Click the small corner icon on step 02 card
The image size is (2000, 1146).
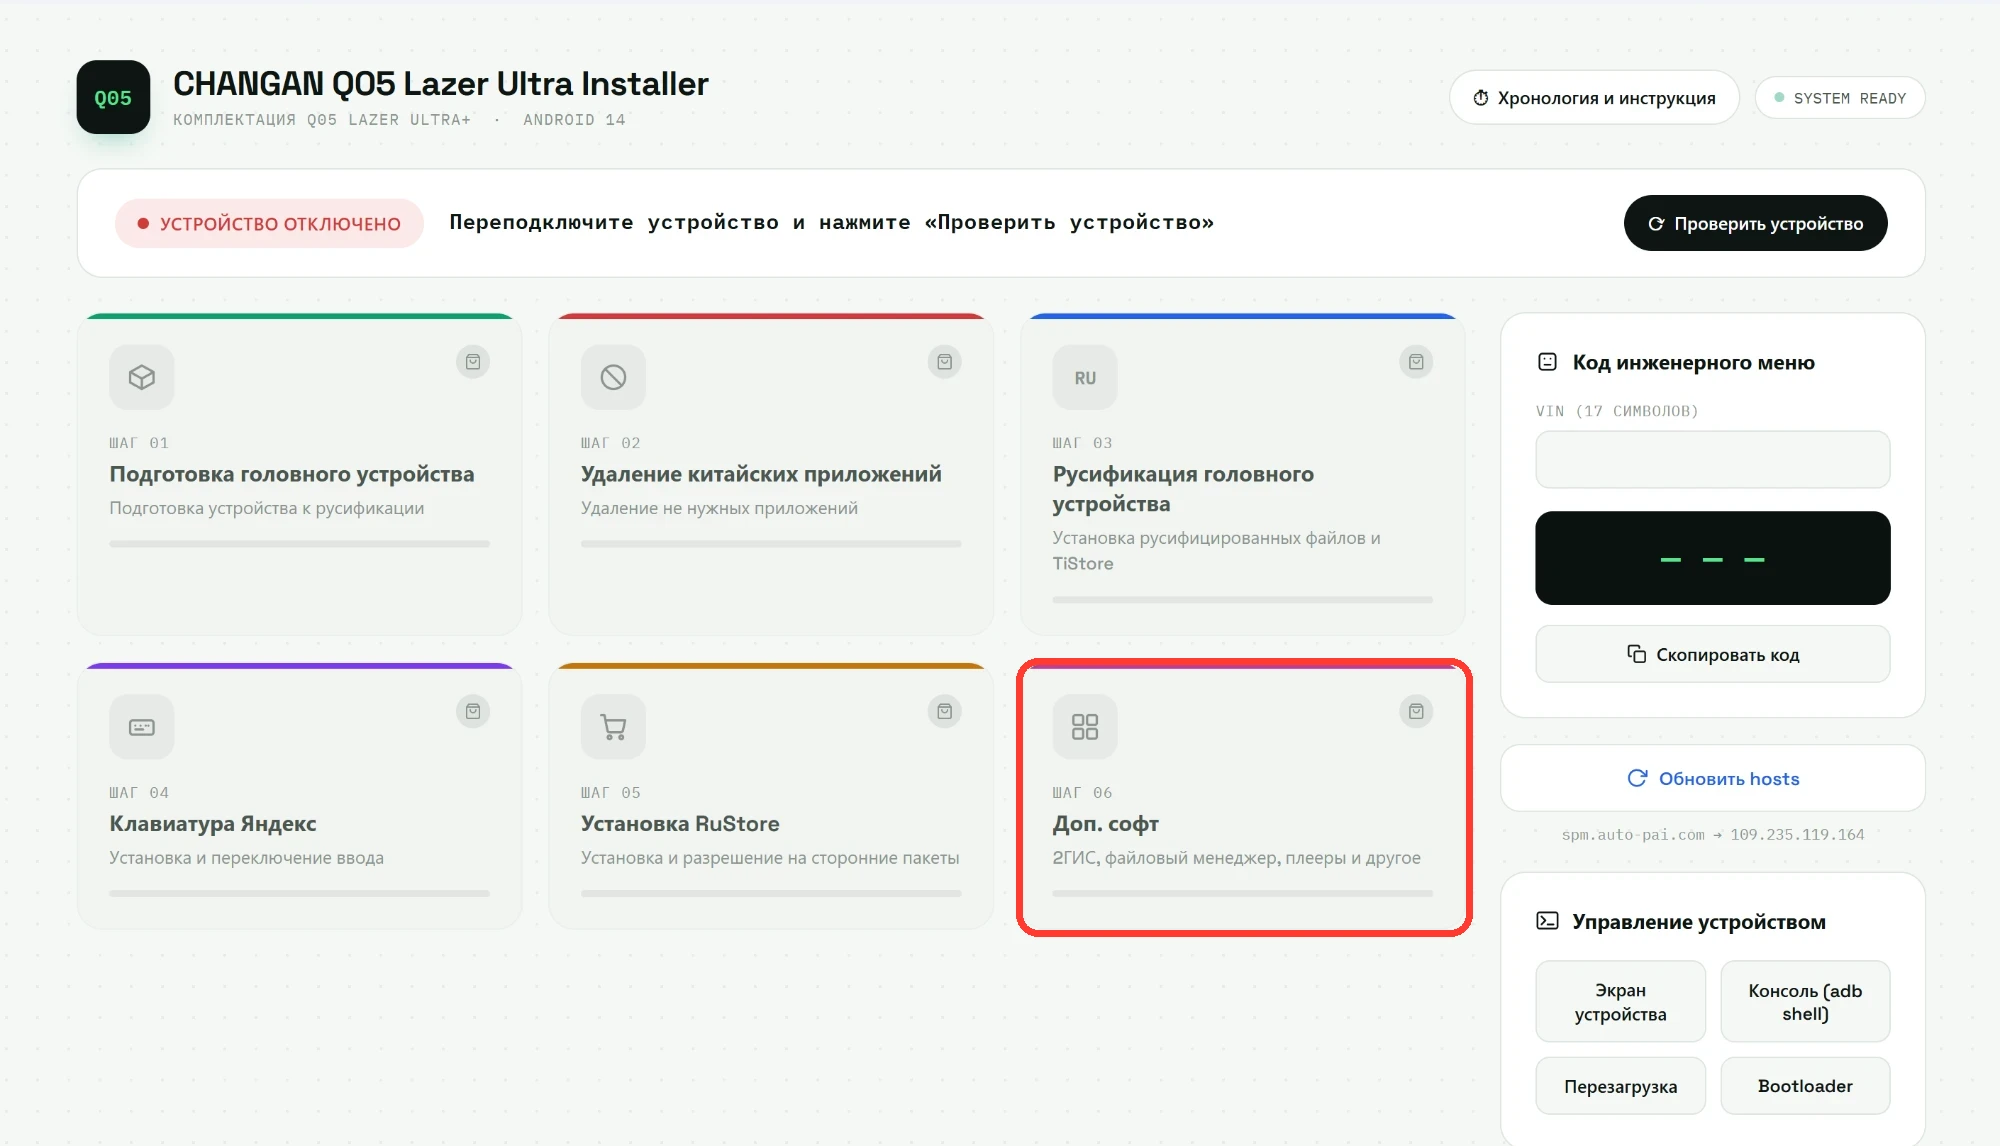[945, 362]
